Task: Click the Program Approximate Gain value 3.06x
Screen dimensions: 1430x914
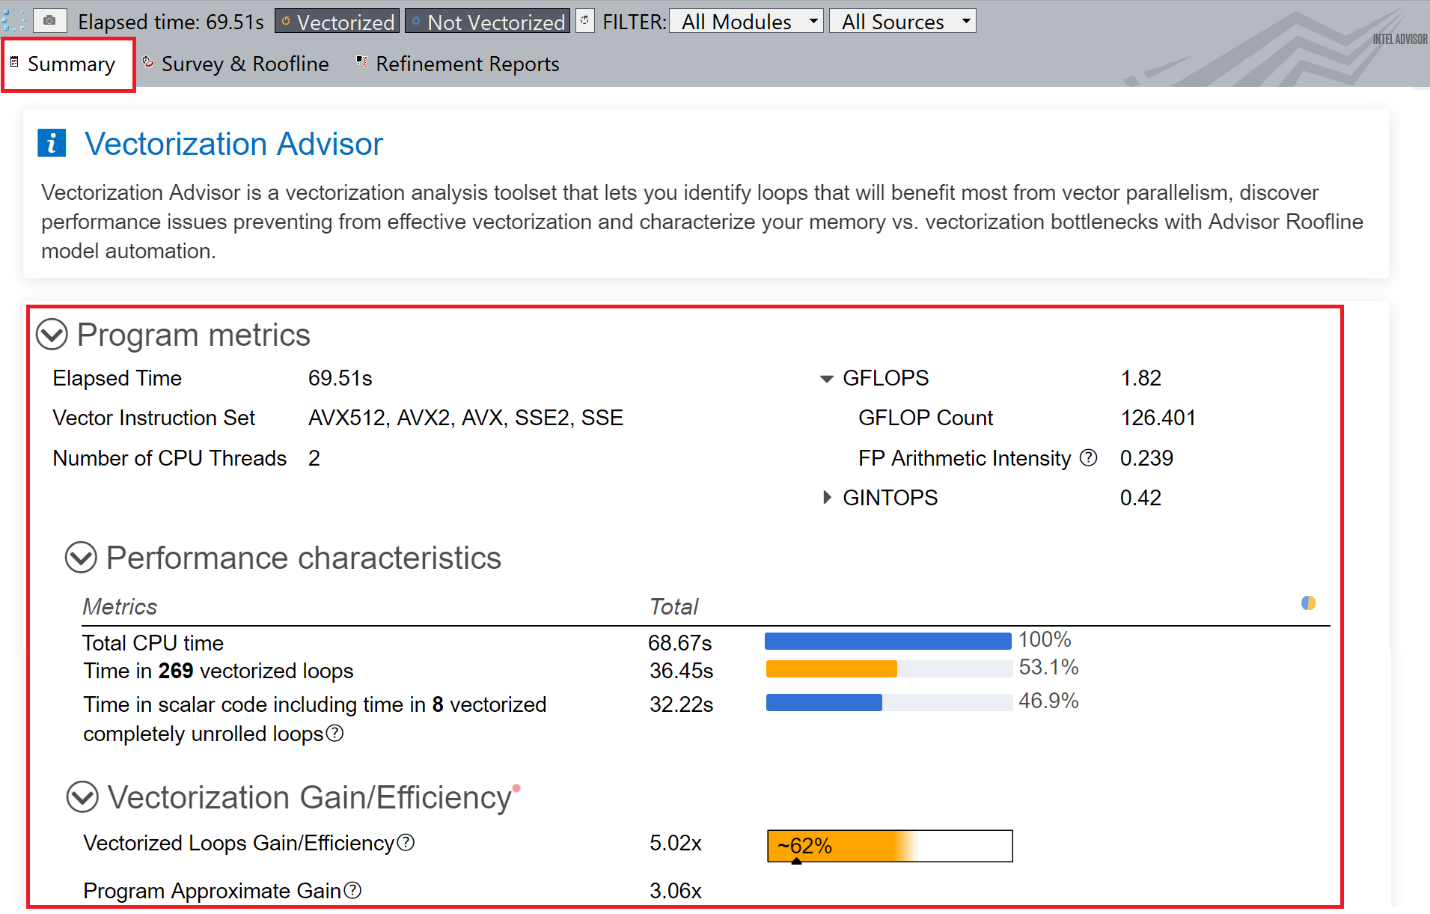Action: [x=676, y=891]
